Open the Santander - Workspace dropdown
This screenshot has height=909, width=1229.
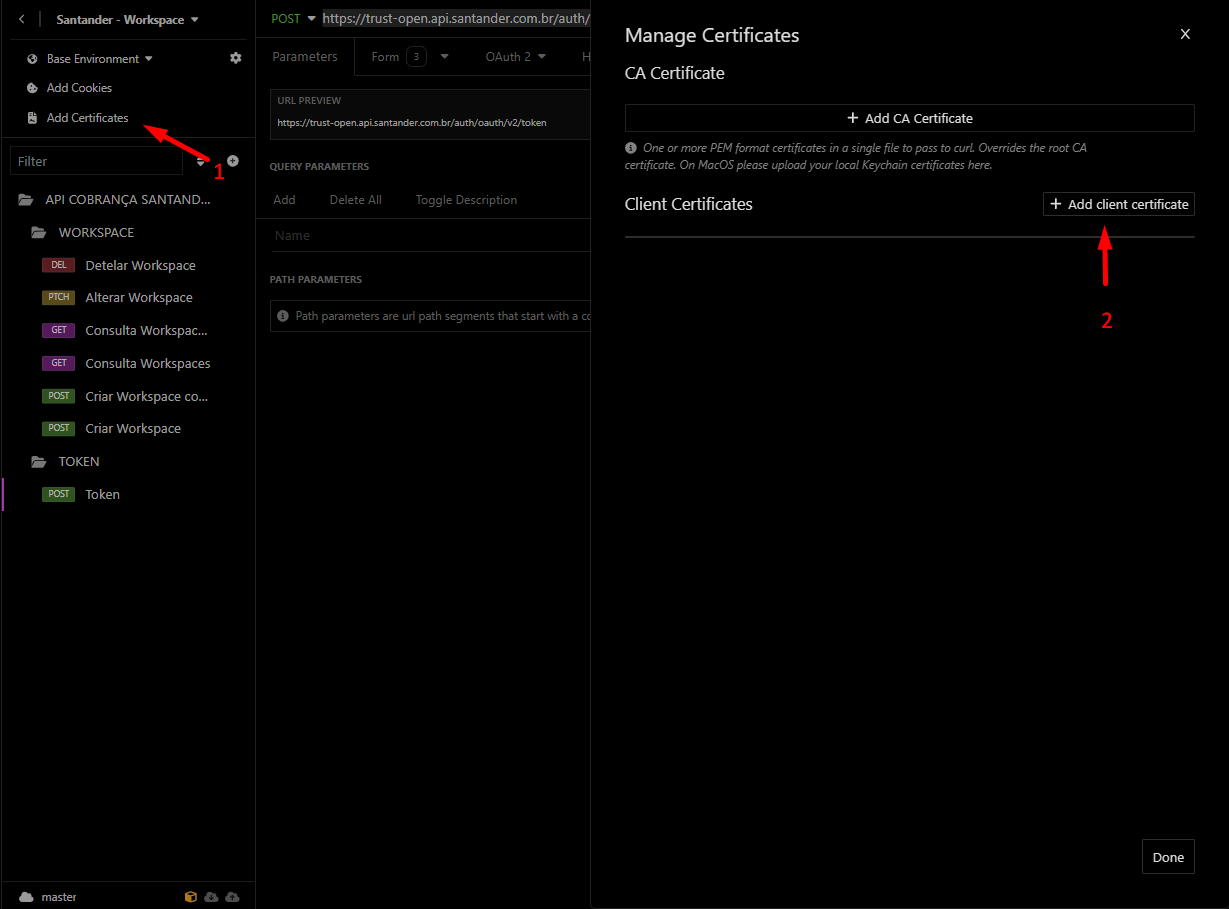pyautogui.click(x=127, y=20)
